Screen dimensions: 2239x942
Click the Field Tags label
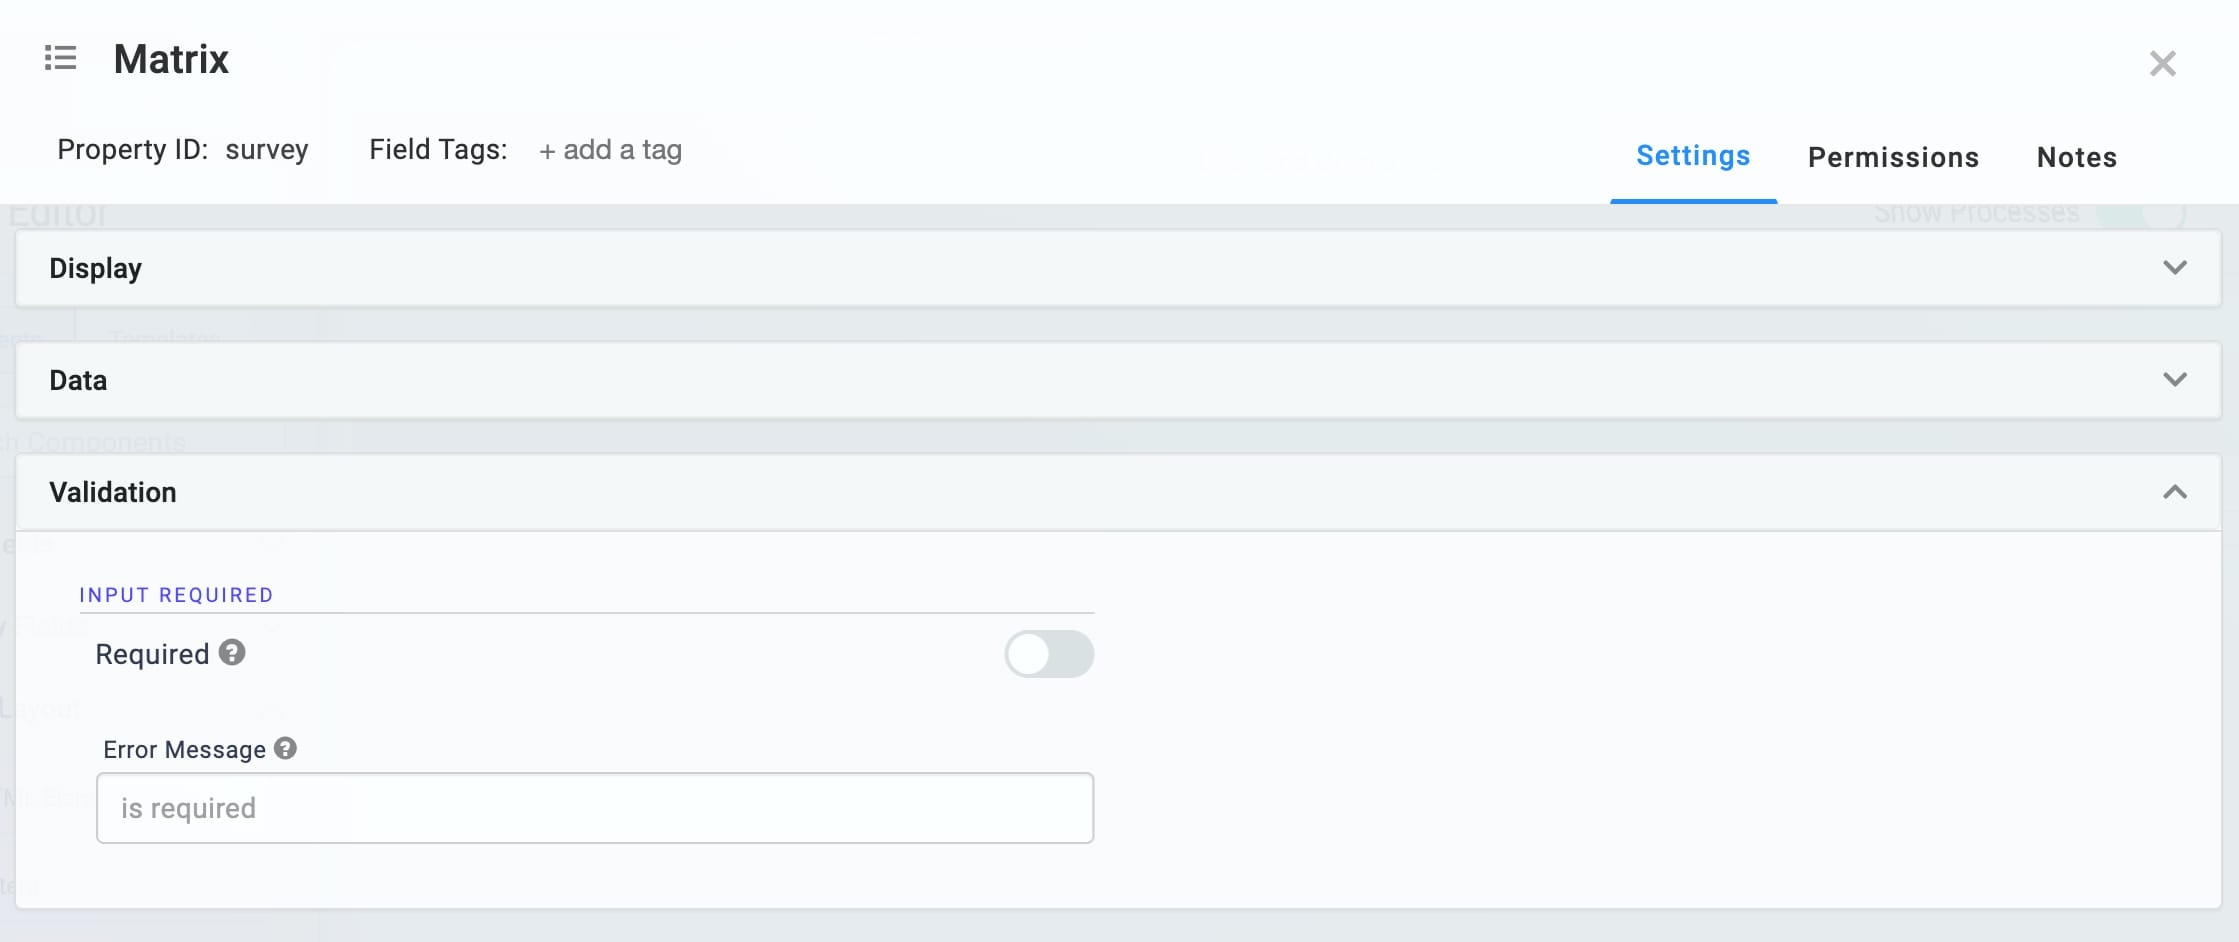pyautogui.click(x=438, y=150)
